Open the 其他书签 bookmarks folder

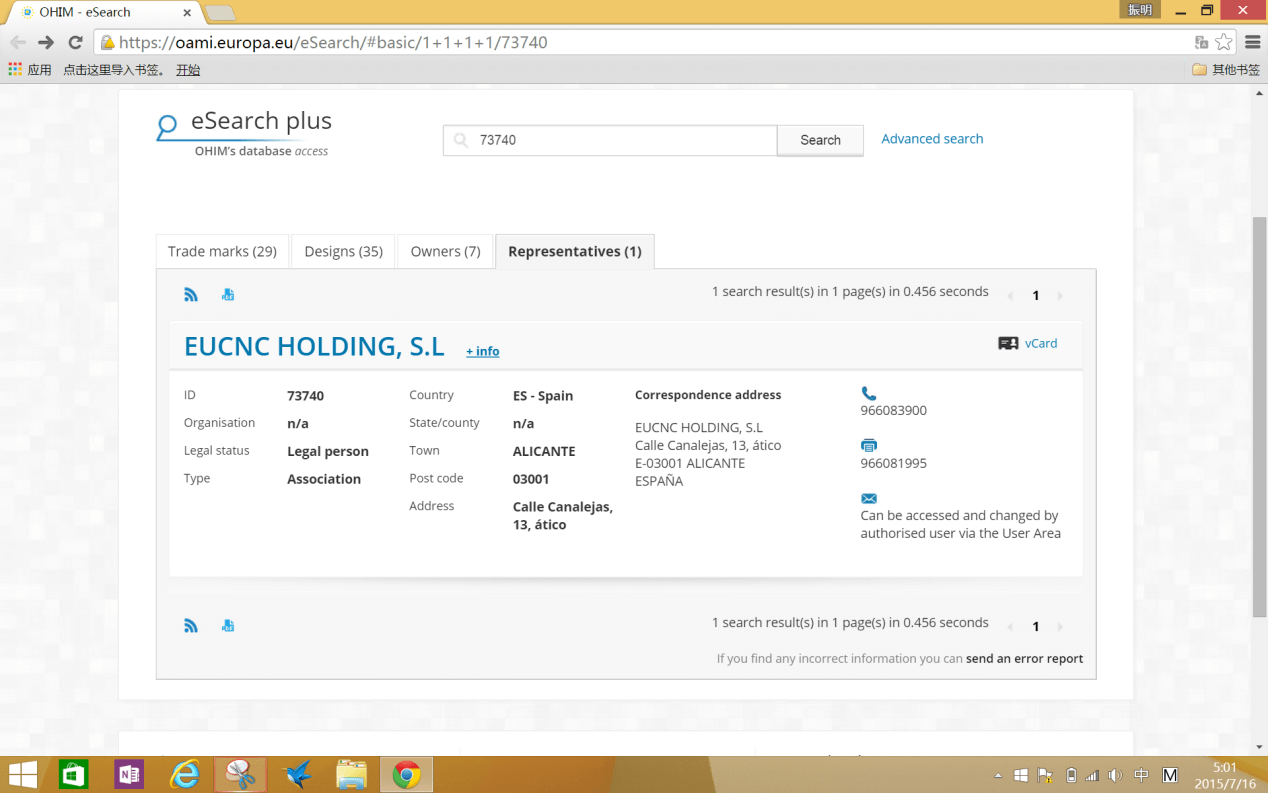click(1226, 70)
